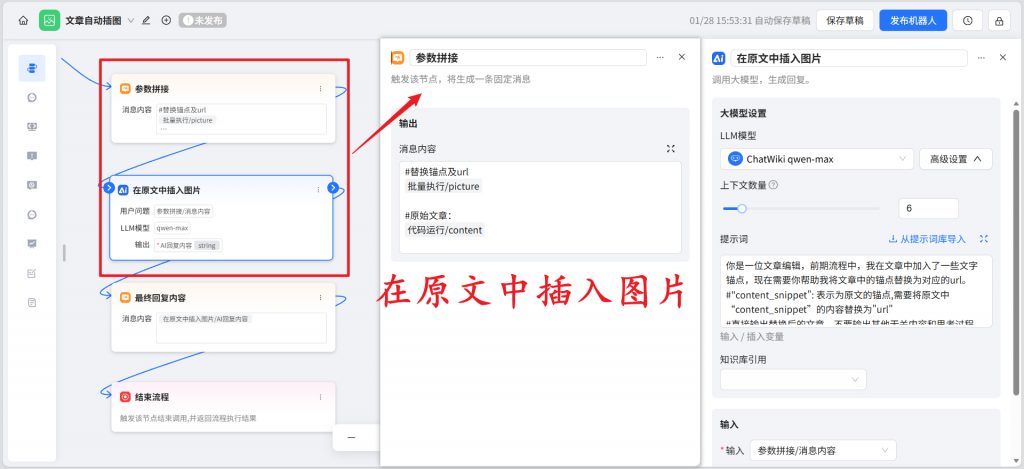Screen dimensions: 1024x469
Task: Collapse 高级设置 advanced settings
Action: (x=955, y=159)
